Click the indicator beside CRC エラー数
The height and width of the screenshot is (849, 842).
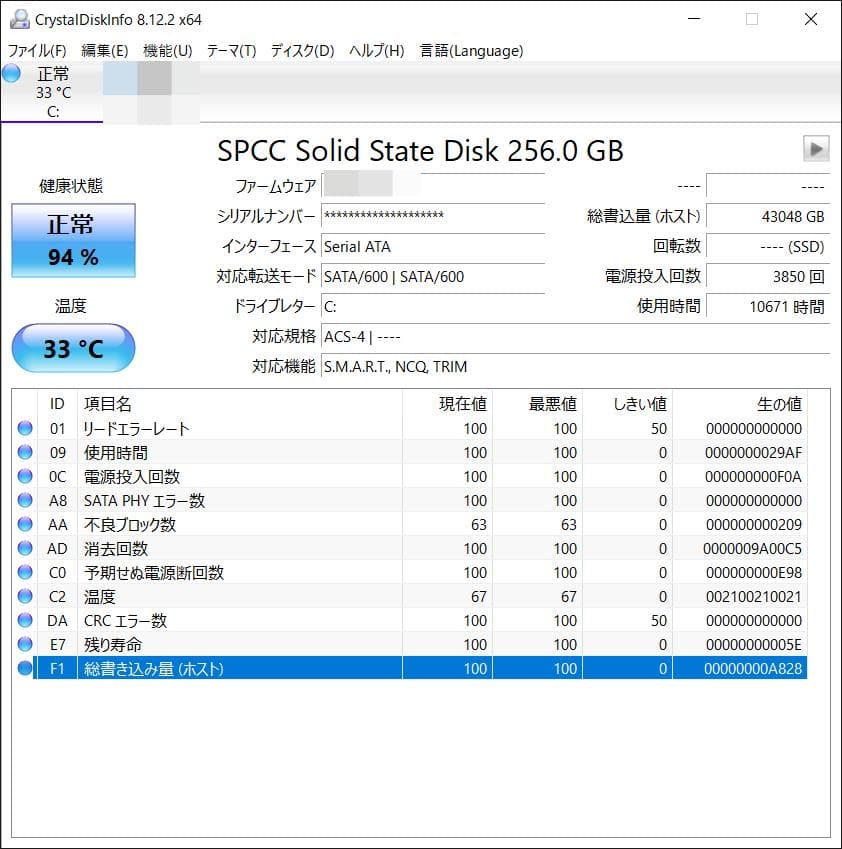pos(25,620)
